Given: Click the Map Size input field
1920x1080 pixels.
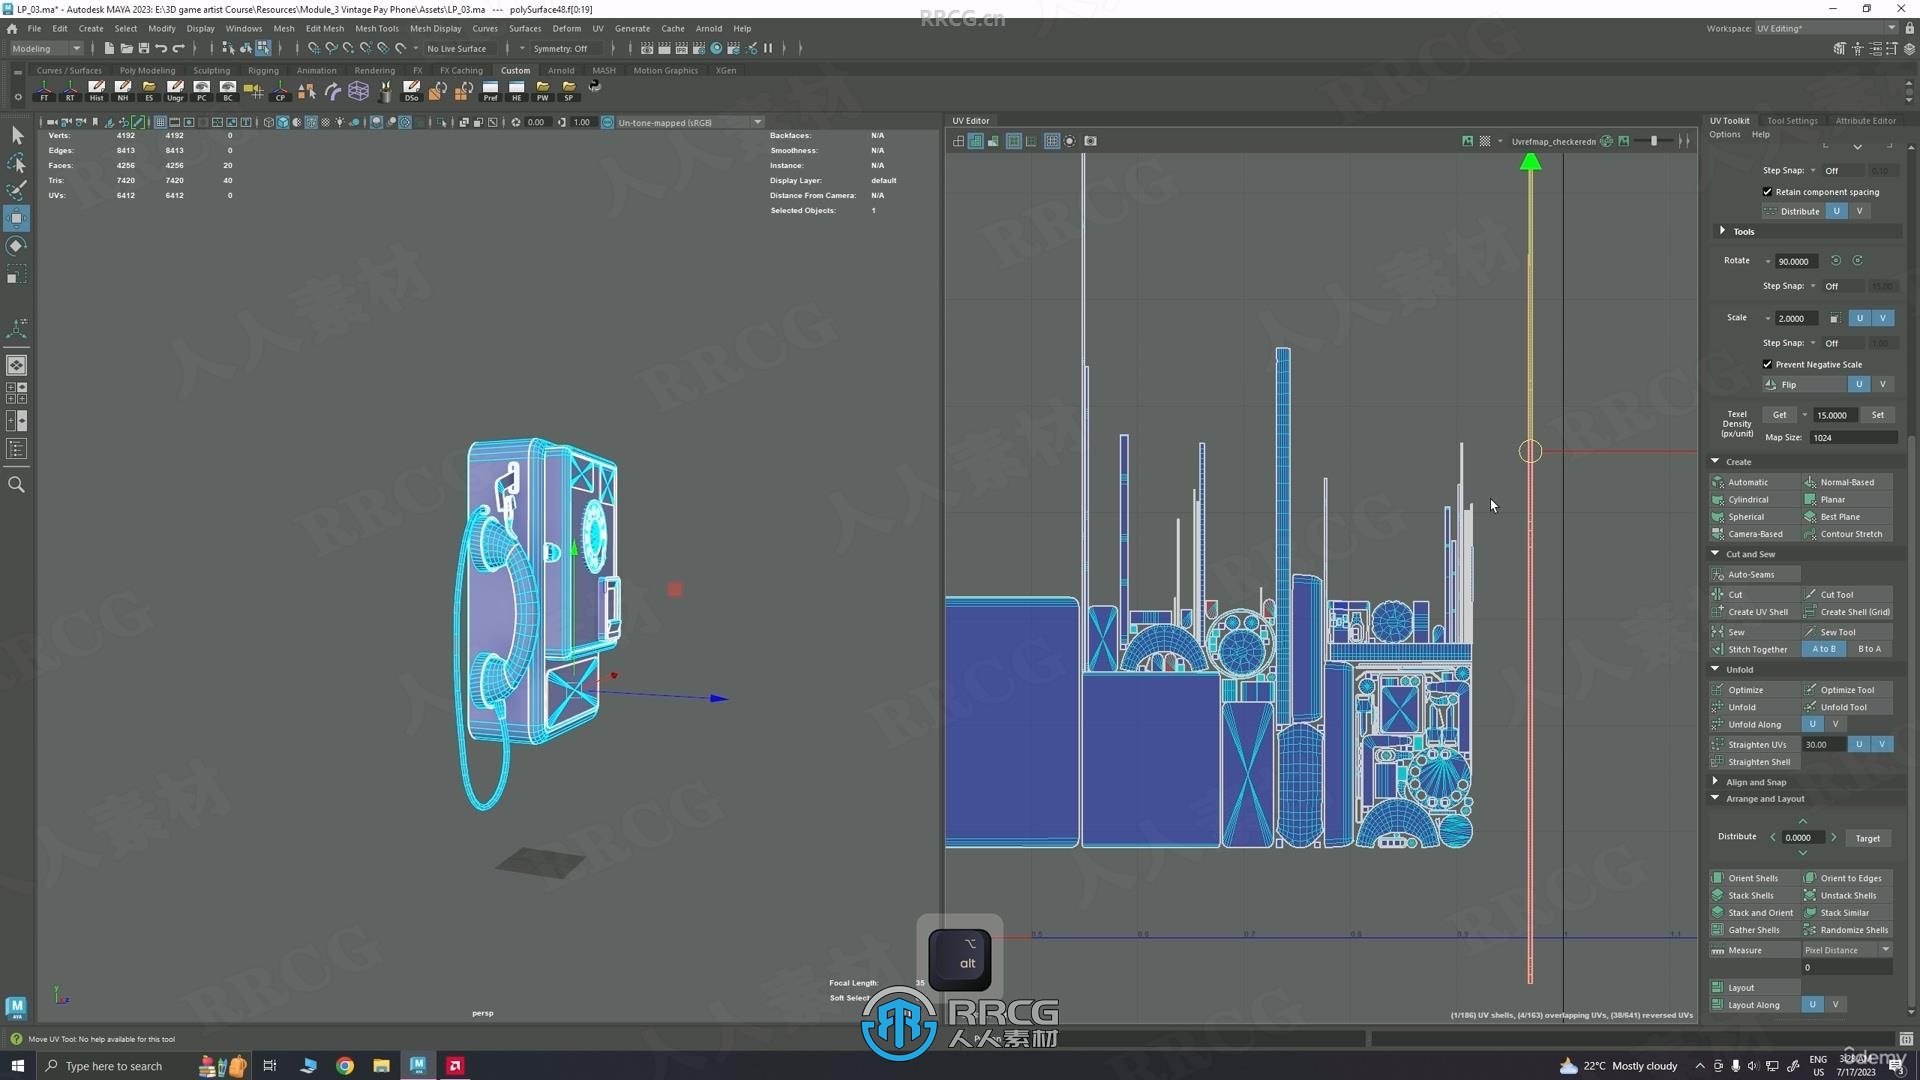Looking at the screenshot, I should coord(1853,437).
